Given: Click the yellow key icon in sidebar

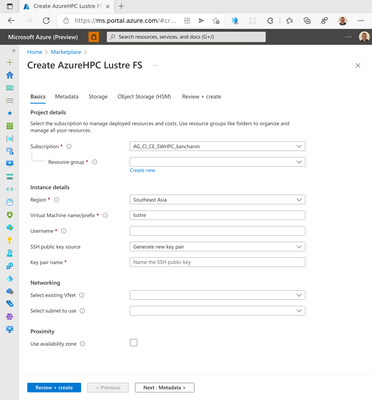Looking at the screenshot, I should tap(10, 240).
